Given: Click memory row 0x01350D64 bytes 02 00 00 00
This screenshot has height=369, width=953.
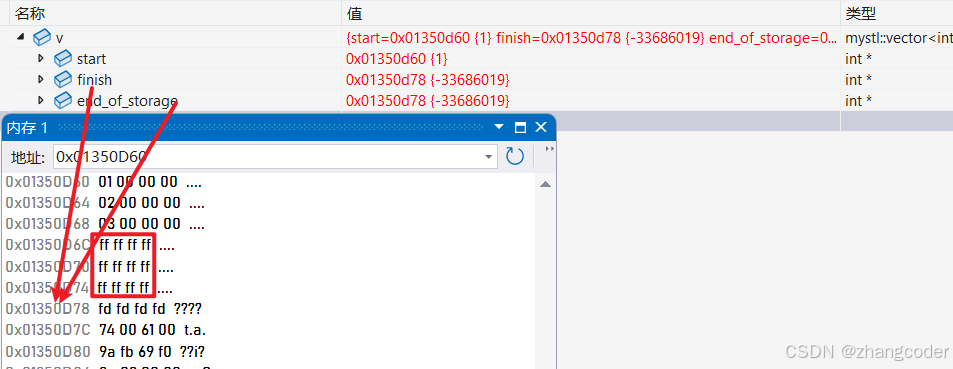Looking at the screenshot, I should click(x=139, y=202).
